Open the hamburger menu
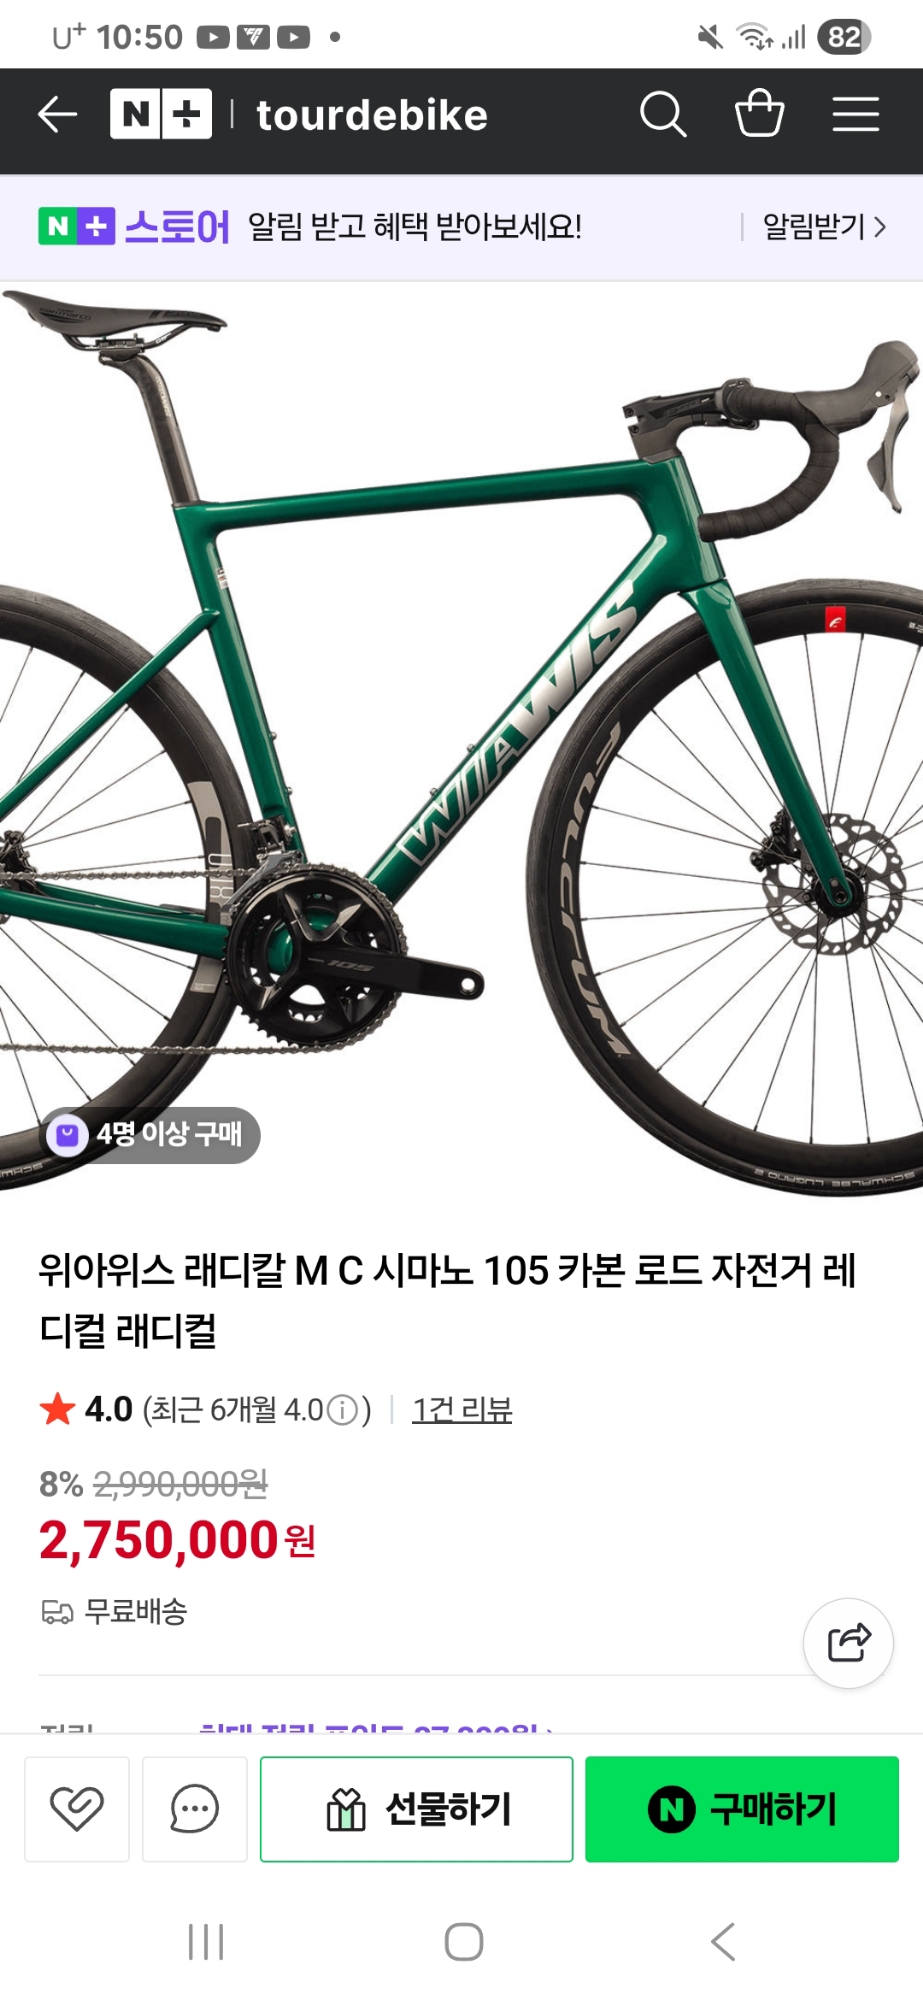 (x=856, y=114)
